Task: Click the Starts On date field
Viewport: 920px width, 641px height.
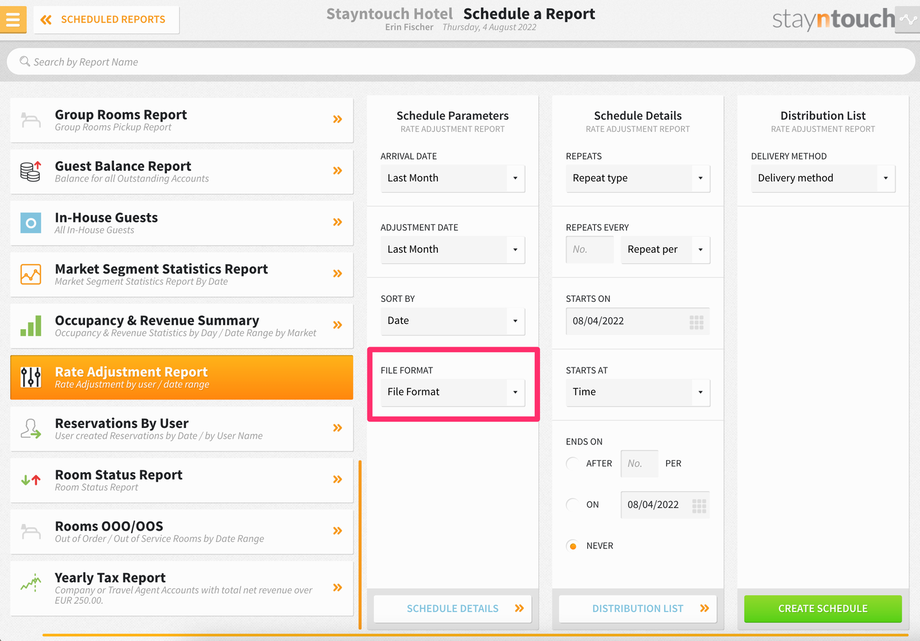Action: pos(638,321)
